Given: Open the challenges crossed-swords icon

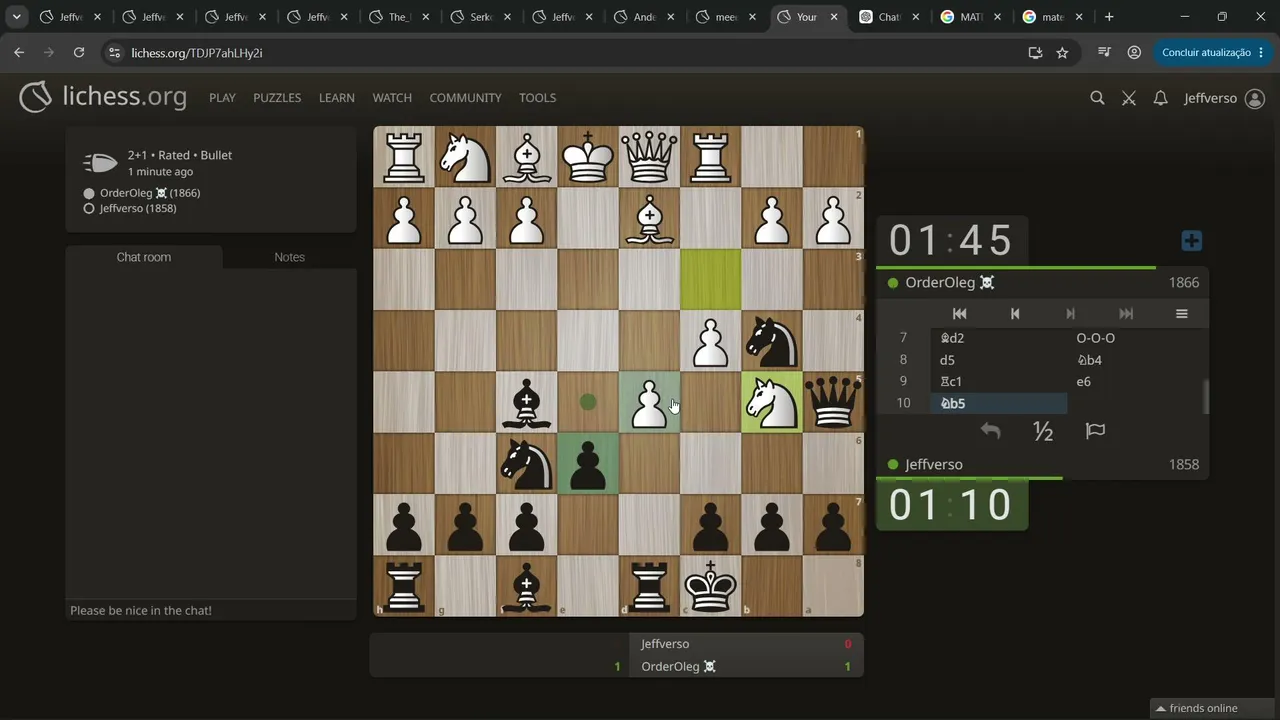Looking at the screenshot, I should tap(1129, 98).
